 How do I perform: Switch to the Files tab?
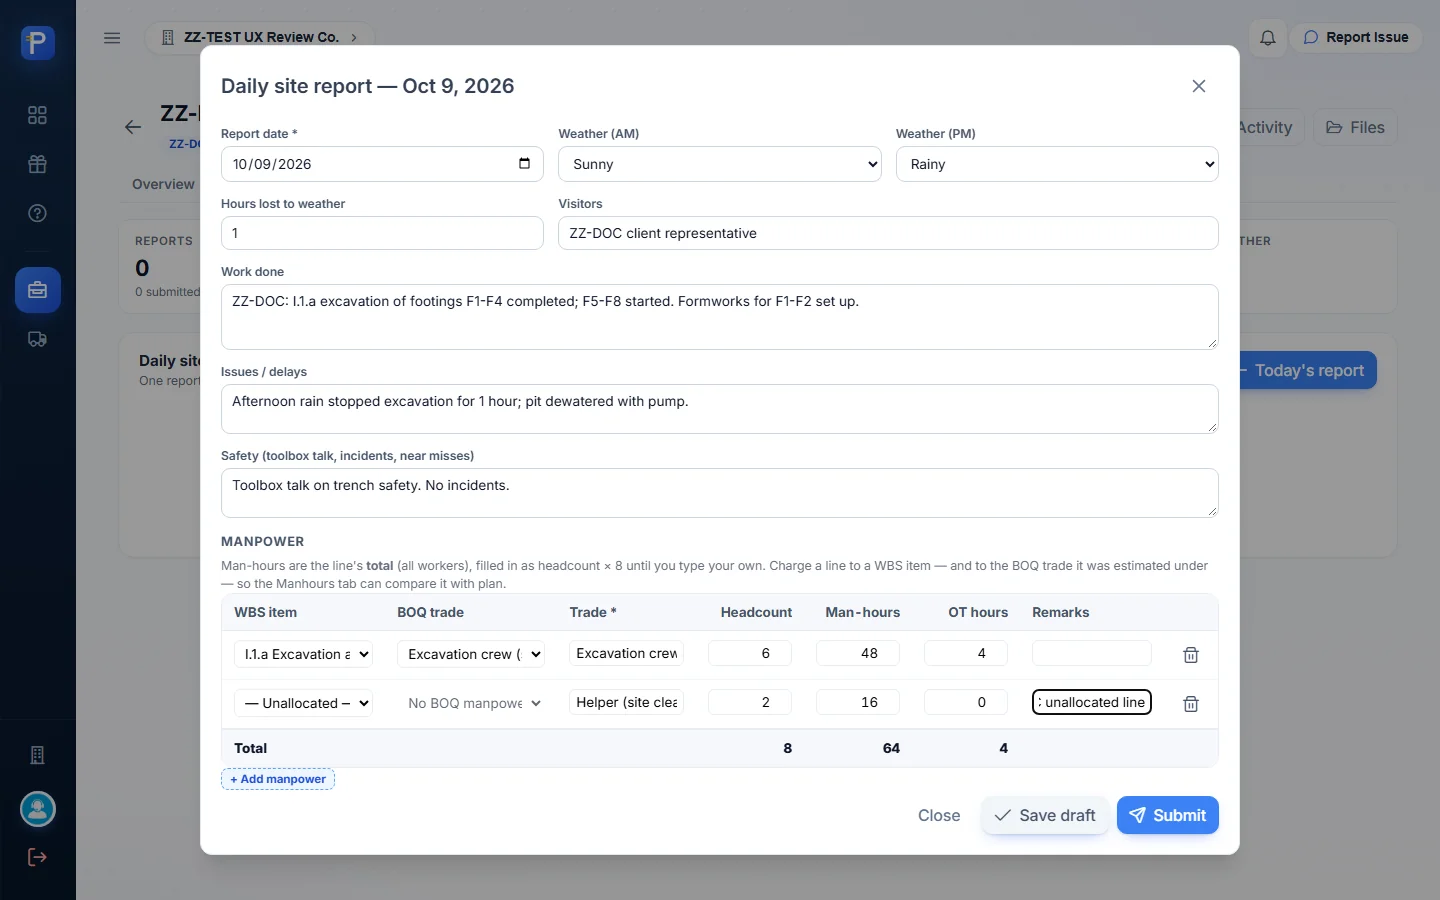pyautogui.click(x=1355, y=127)
